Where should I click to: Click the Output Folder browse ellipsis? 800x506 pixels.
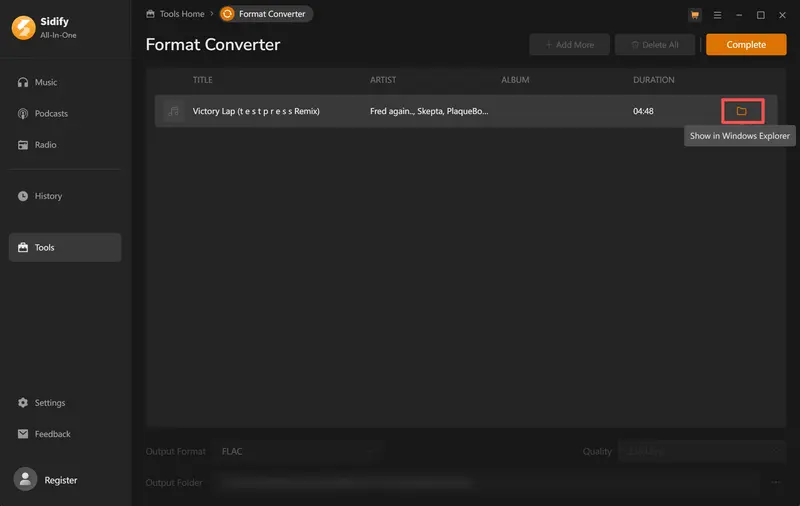click(776, 482)
